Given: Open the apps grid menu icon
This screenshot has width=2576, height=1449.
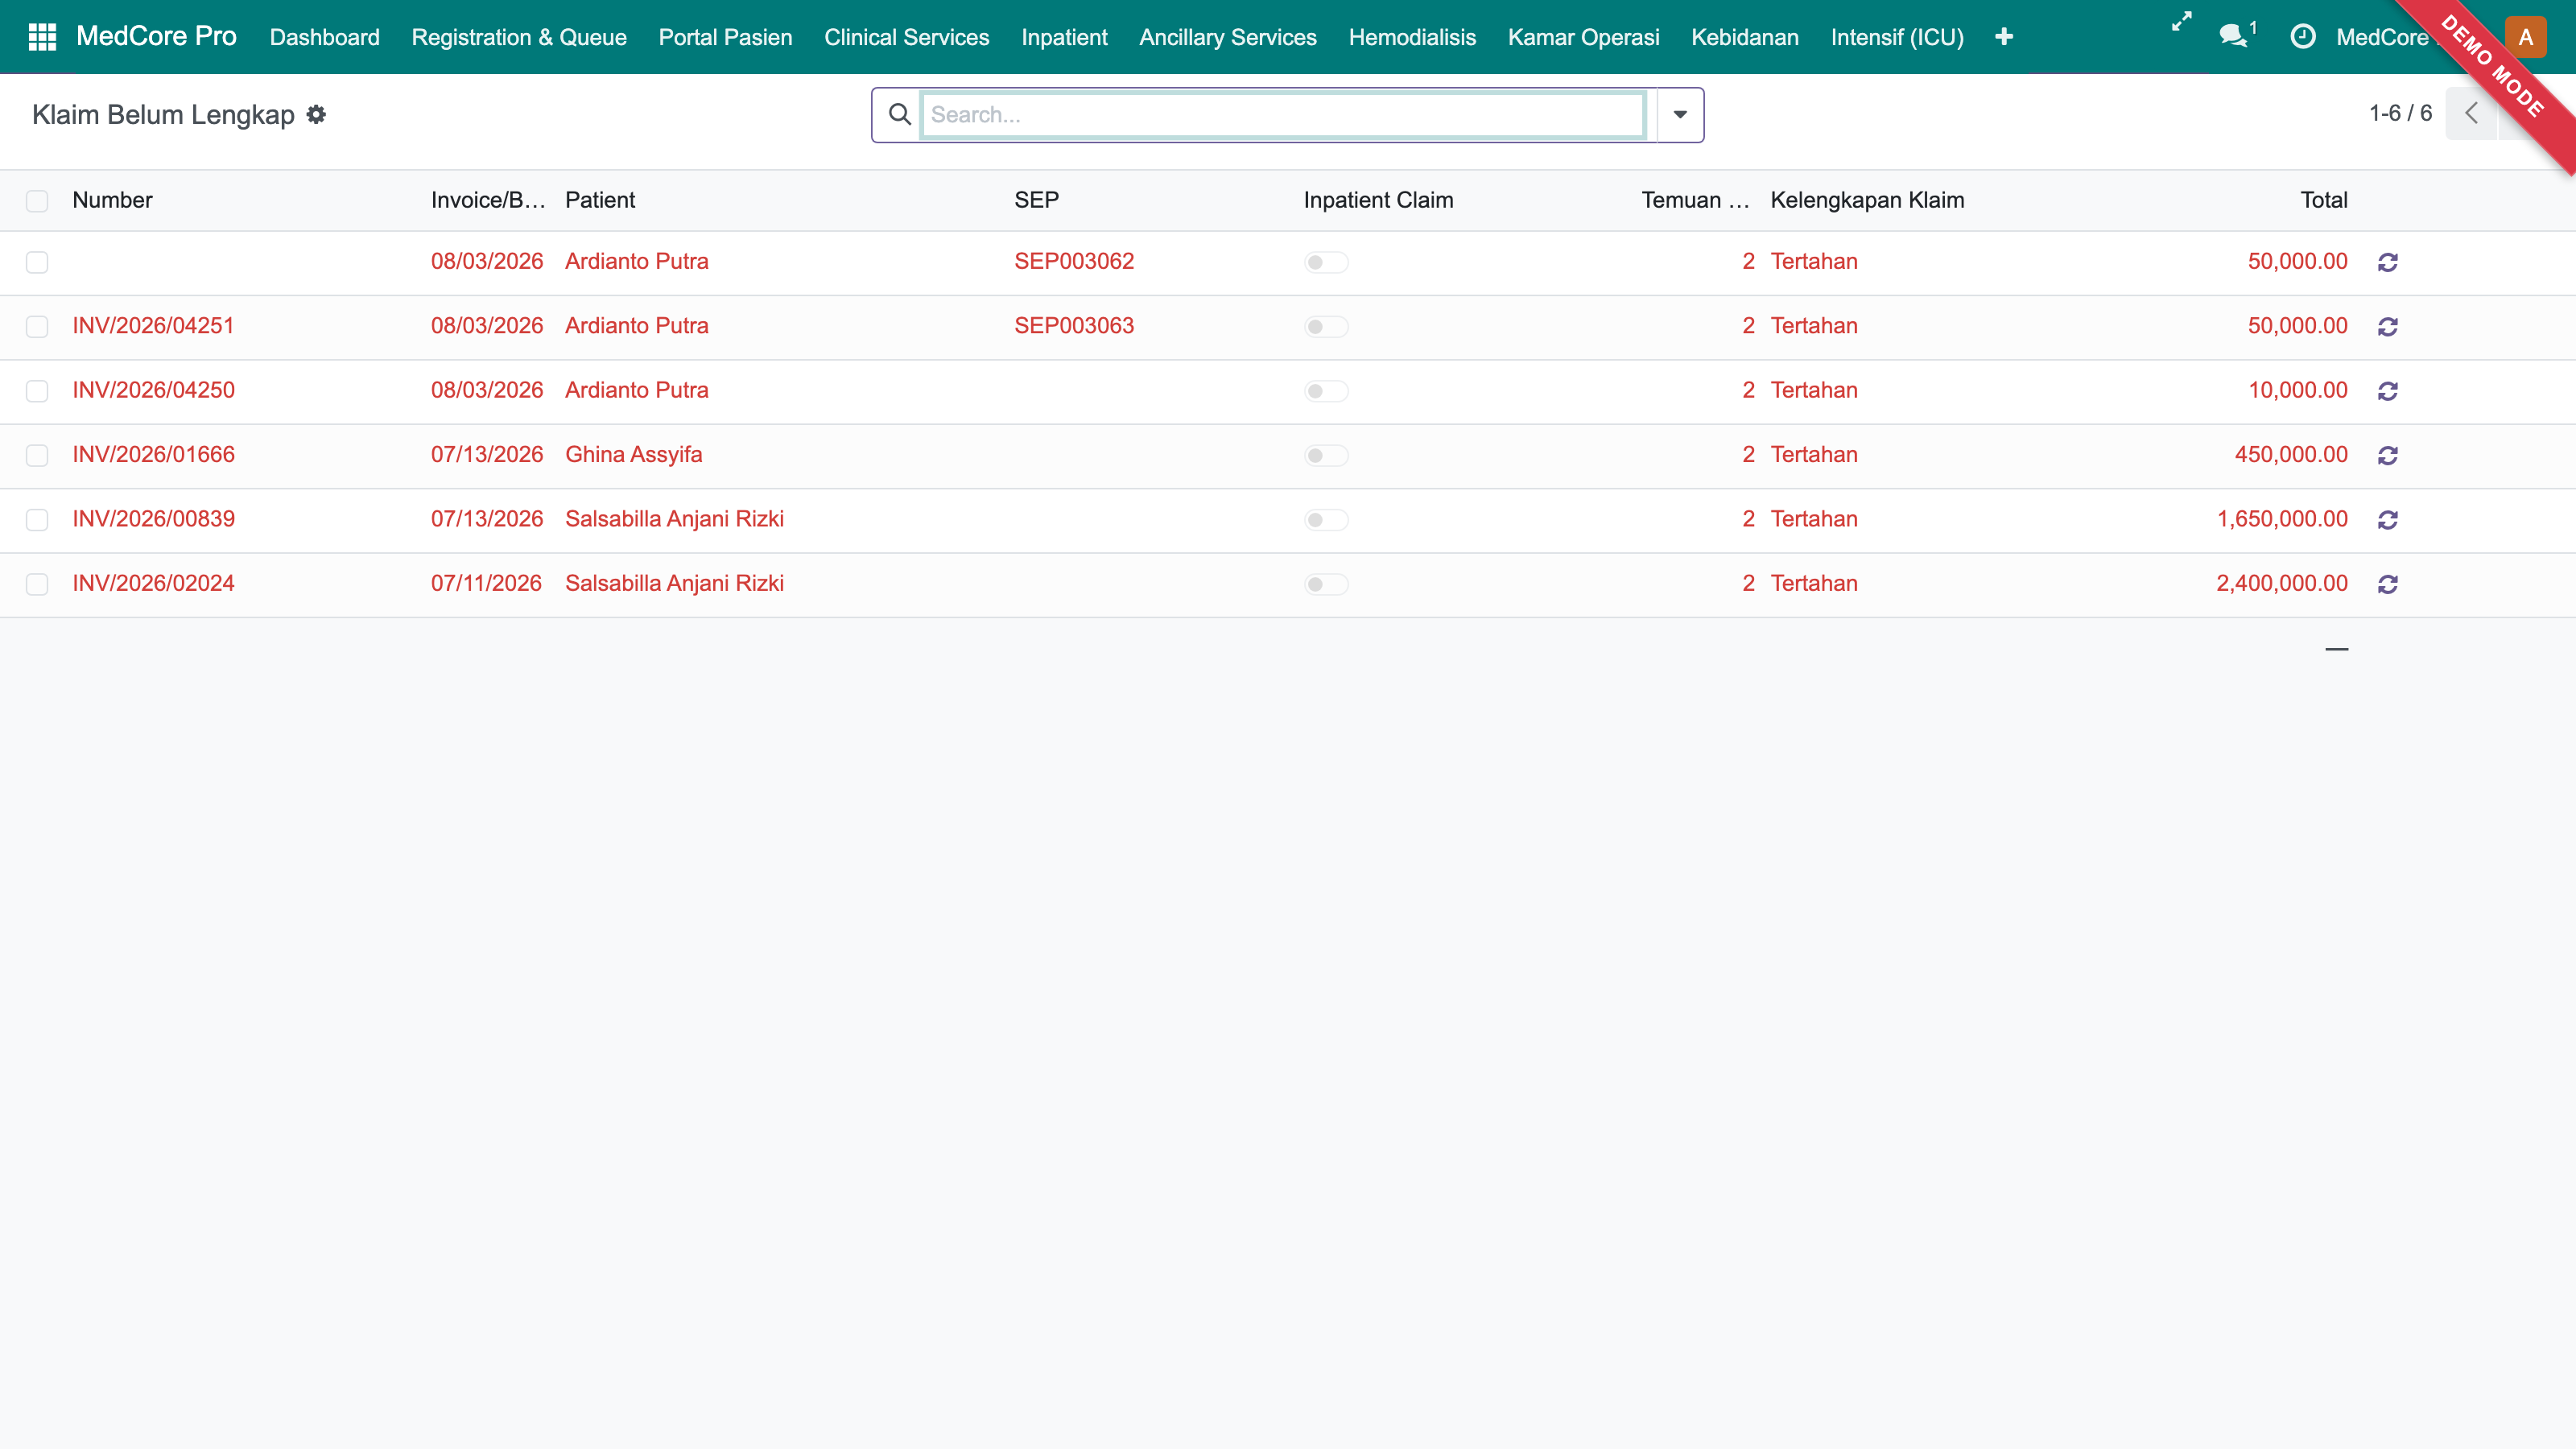Looking at the screenshot, I should 42,37.
